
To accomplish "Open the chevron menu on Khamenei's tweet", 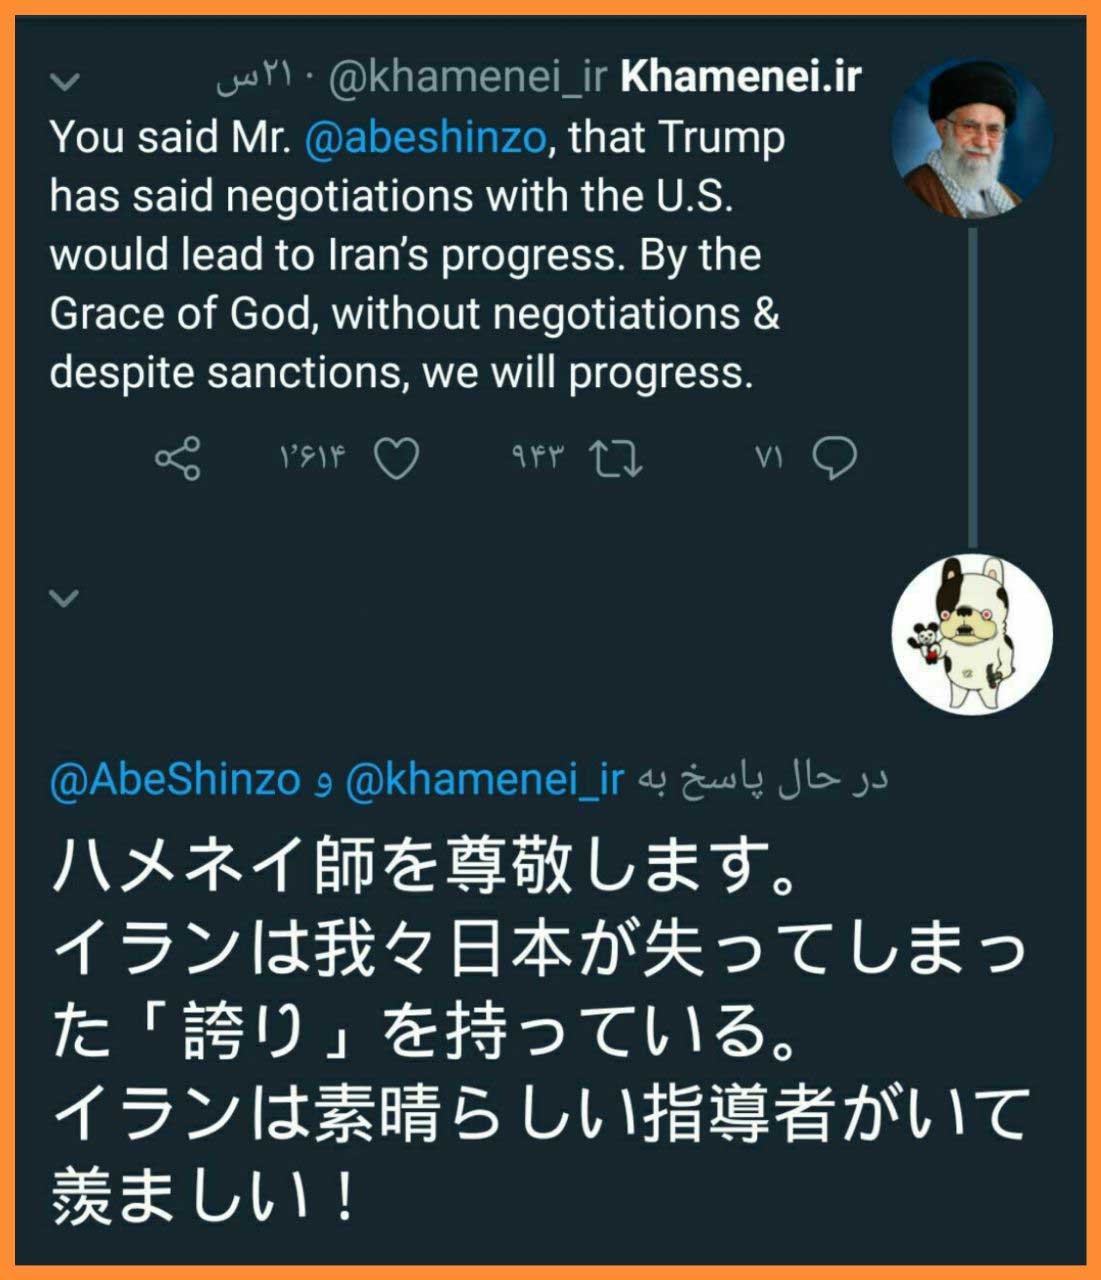I will point(65,81).
